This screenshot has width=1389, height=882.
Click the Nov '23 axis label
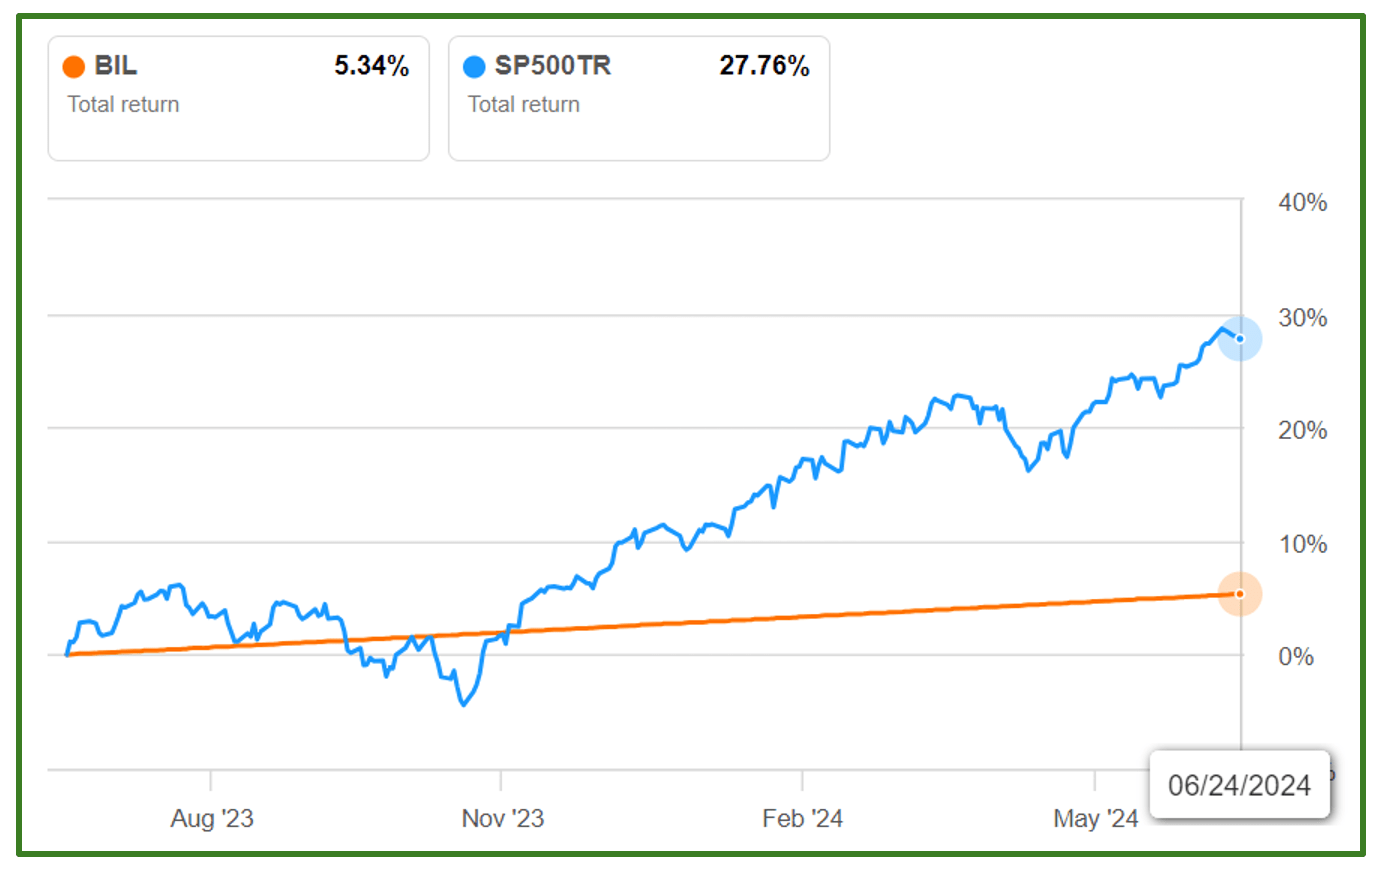pyautogui.click(x=502, y=819)
